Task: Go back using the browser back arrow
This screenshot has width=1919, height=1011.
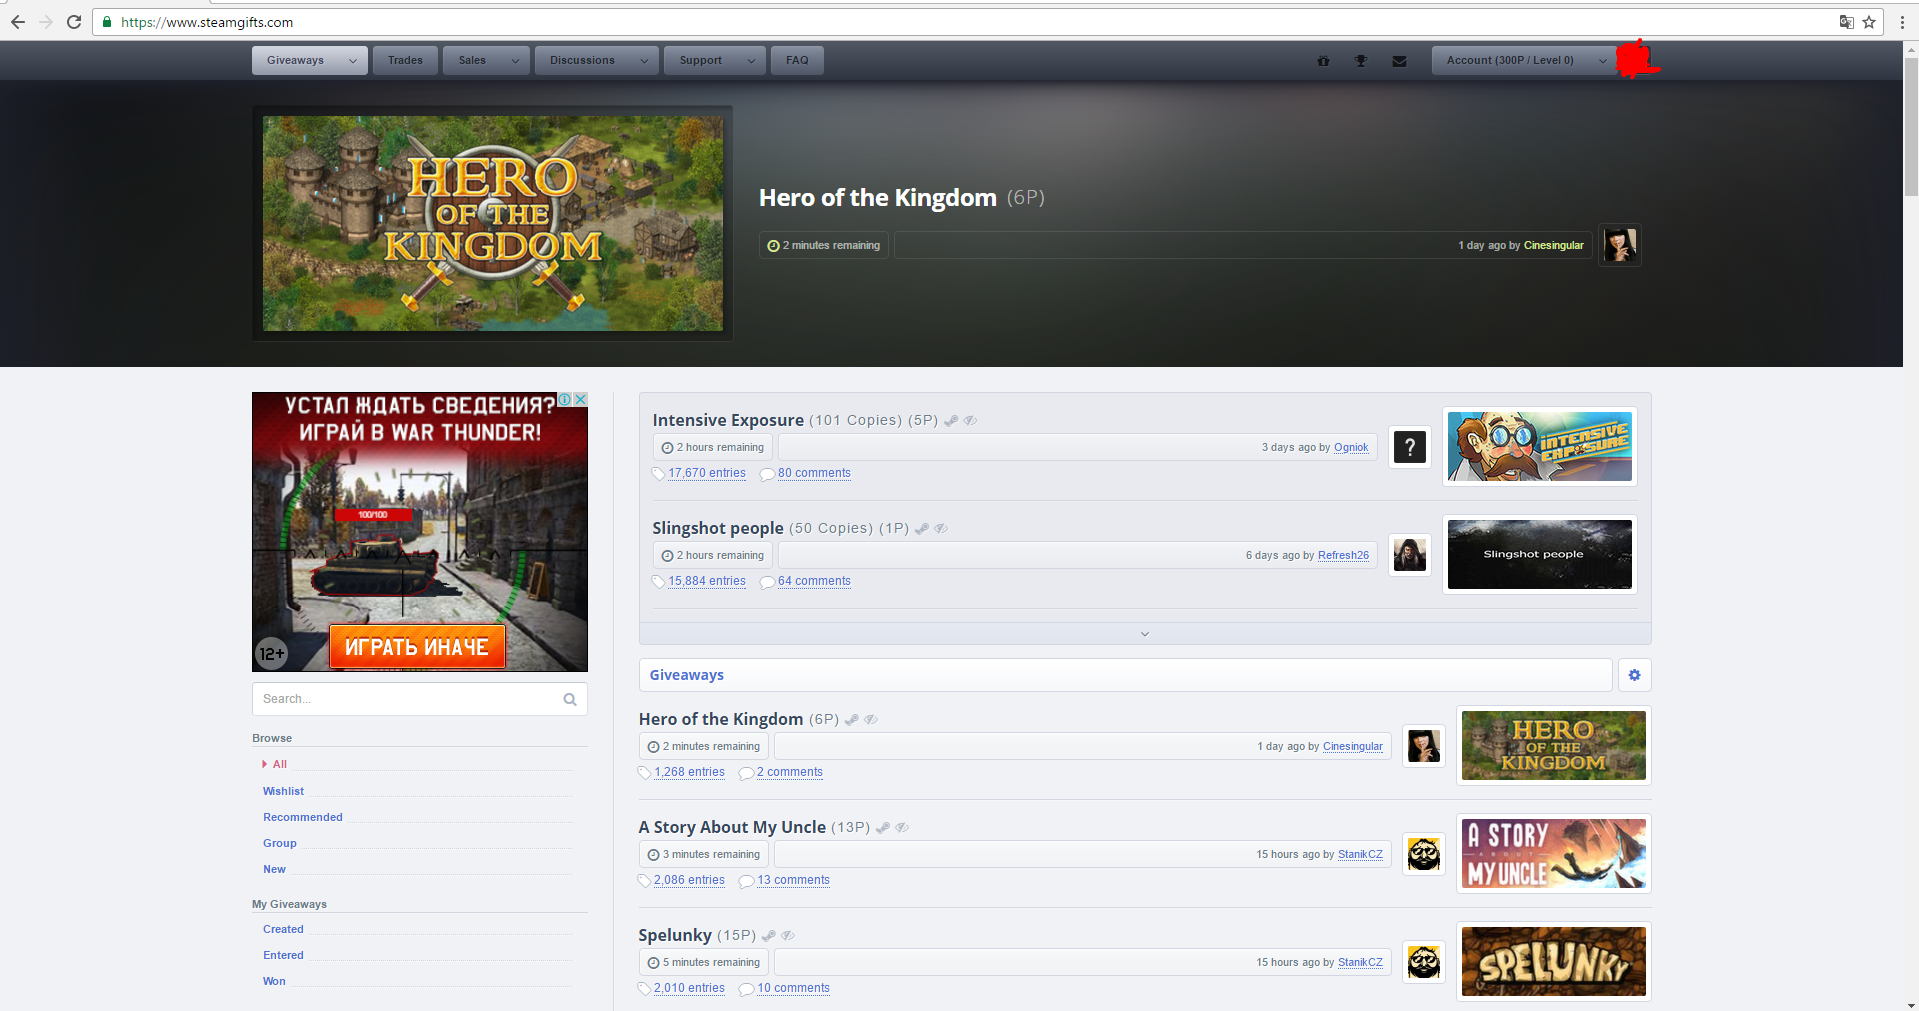Action: click(18, 22)
